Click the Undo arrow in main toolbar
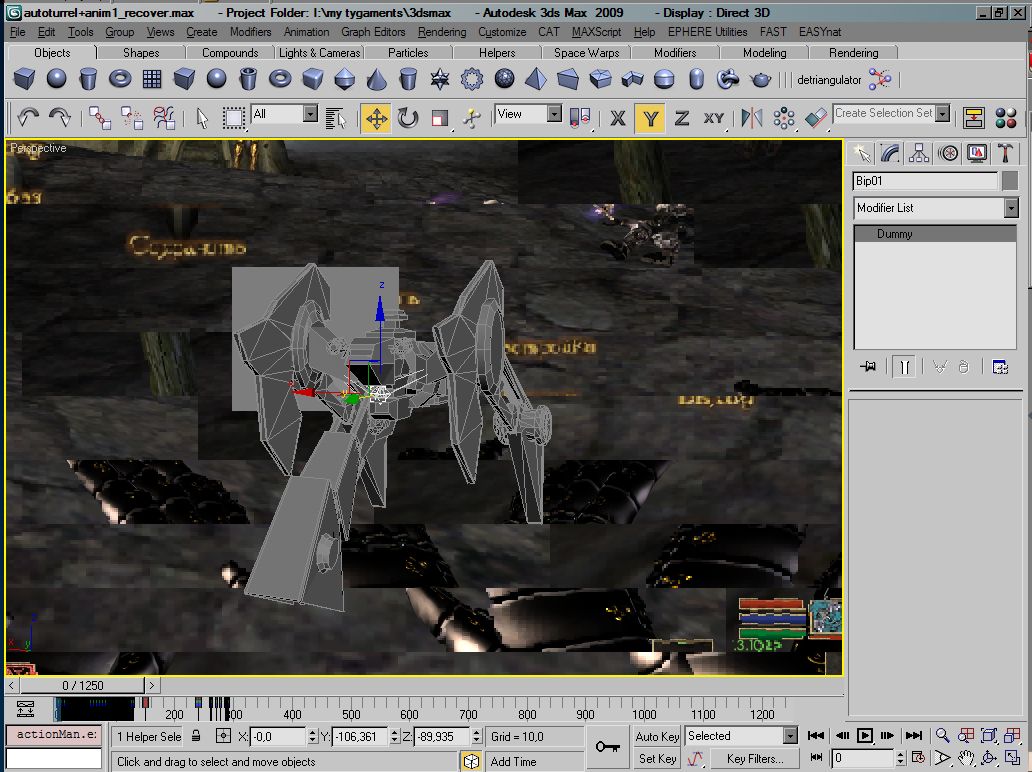Image resolution: width=1032 pixels, height=772 pixels. coord(28,118)
